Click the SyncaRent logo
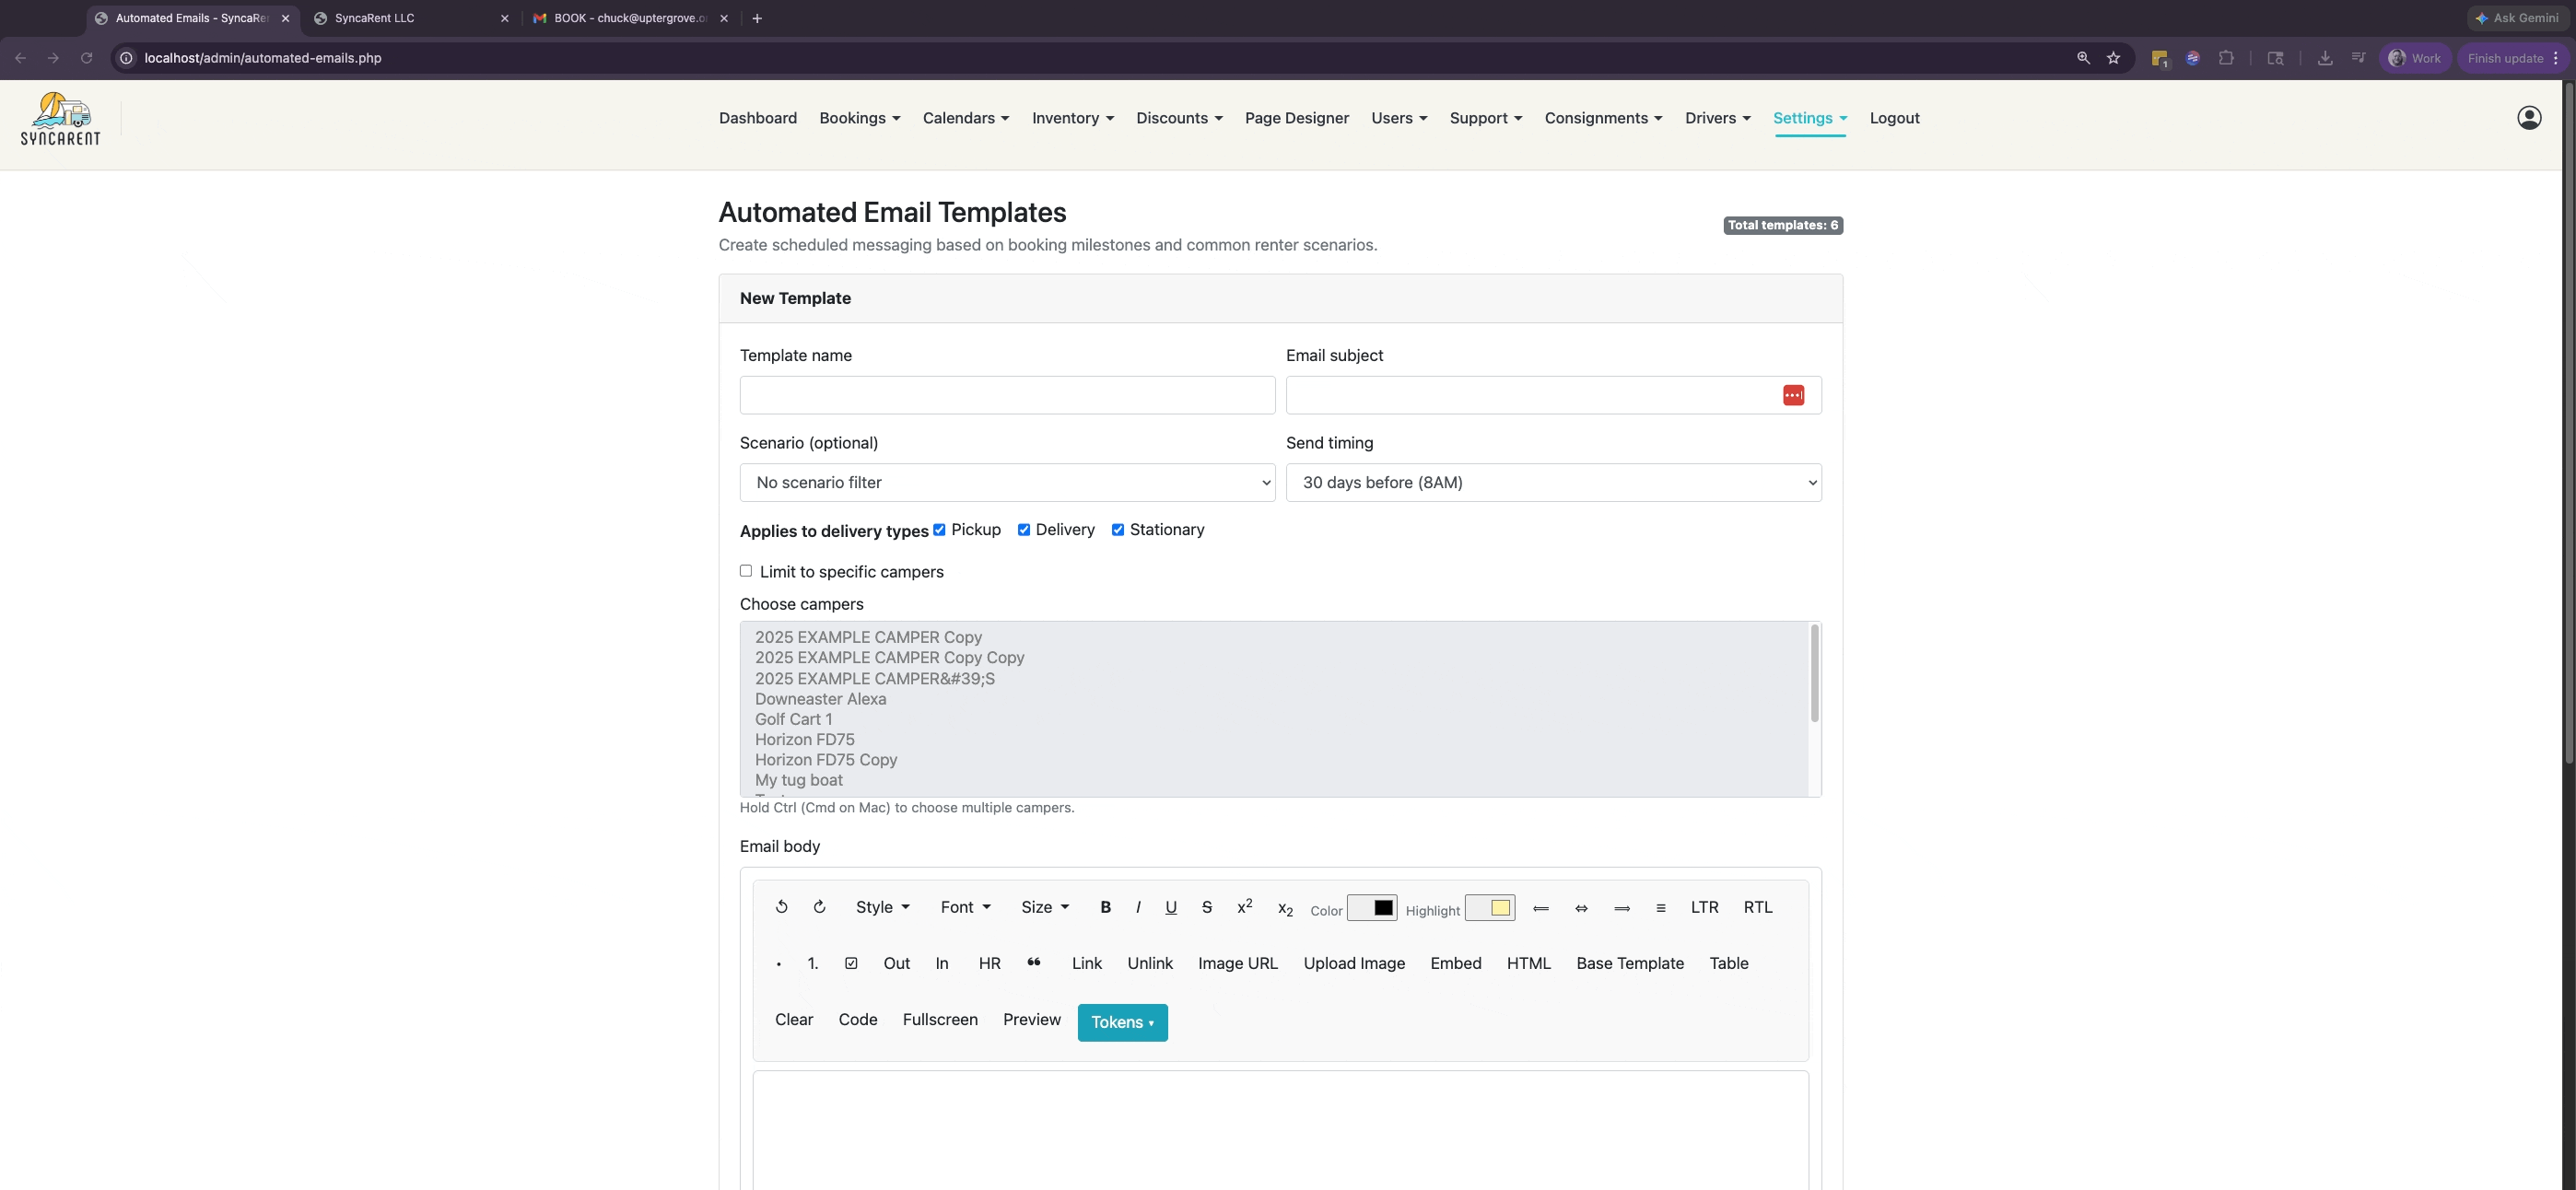 coord(61,119)
